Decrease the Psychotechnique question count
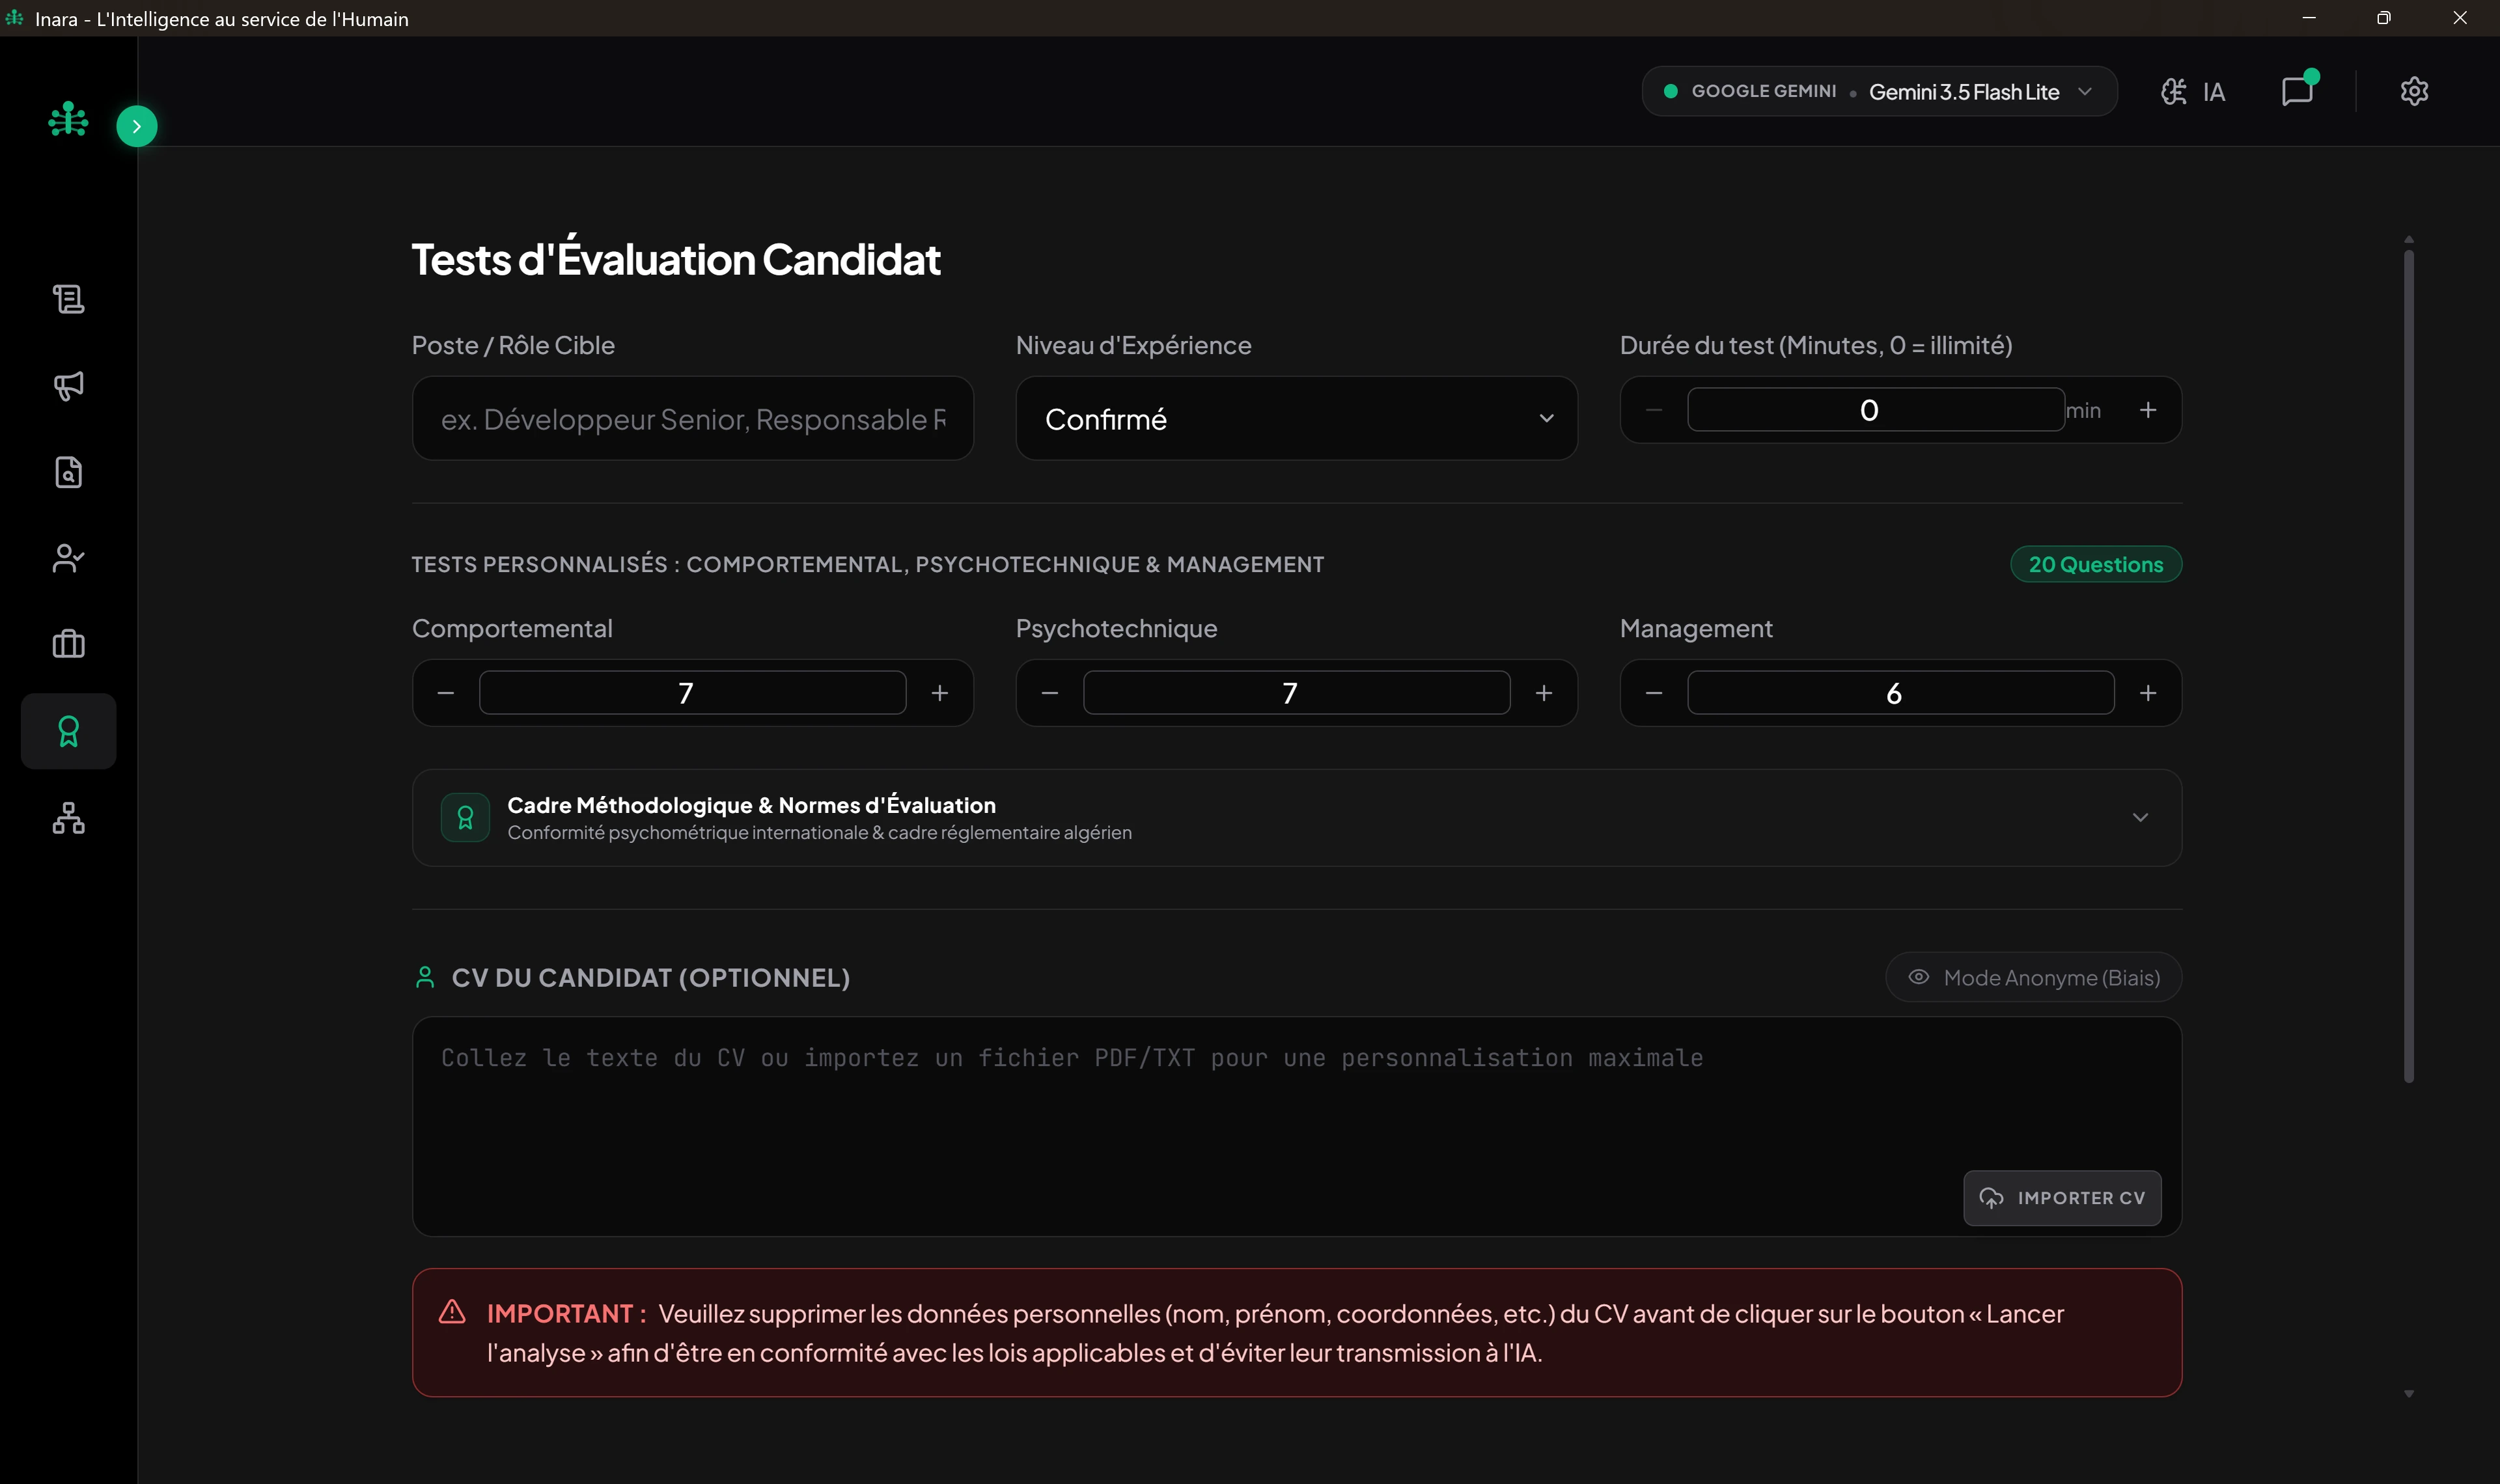2500x1484 pixels. (1050, 693)
